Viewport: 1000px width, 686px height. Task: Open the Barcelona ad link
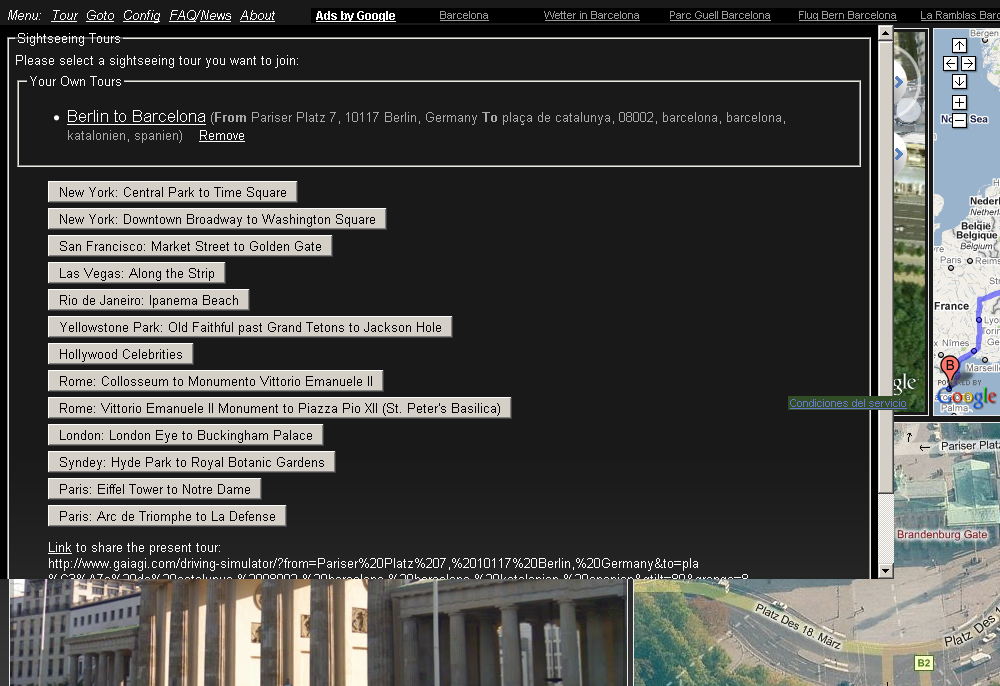[x=464, y=15]
